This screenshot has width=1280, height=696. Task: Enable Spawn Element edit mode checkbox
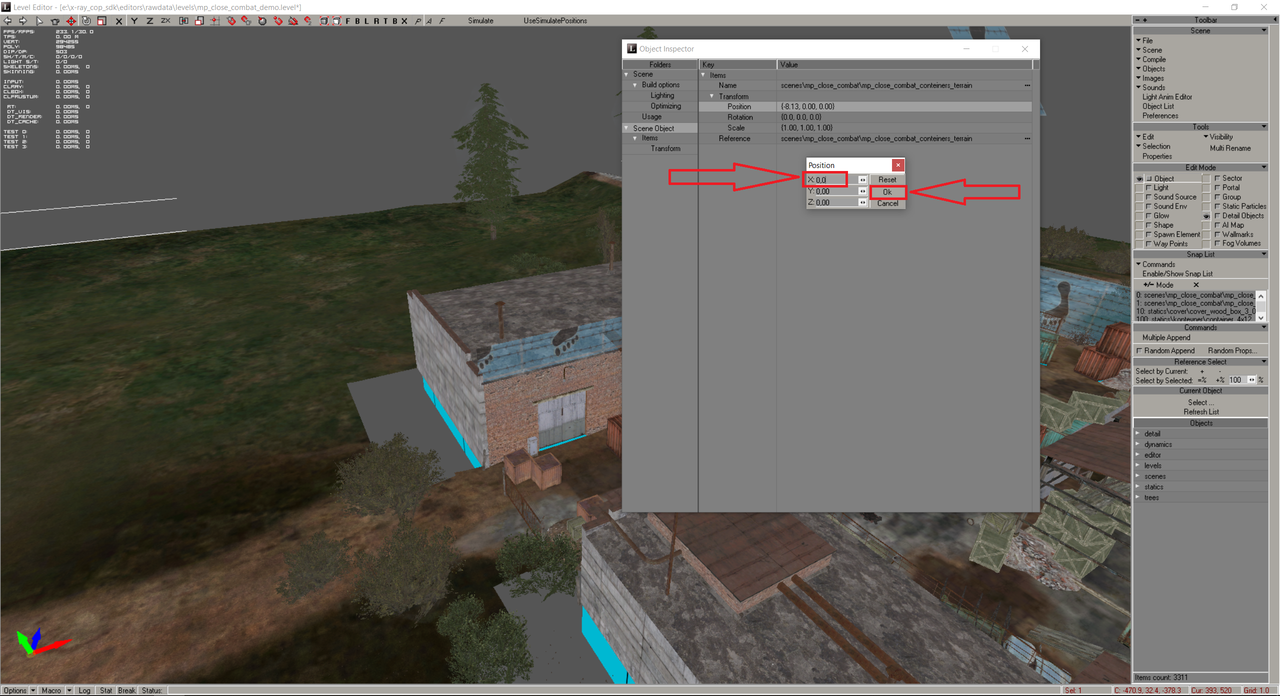pos(1150,234)
